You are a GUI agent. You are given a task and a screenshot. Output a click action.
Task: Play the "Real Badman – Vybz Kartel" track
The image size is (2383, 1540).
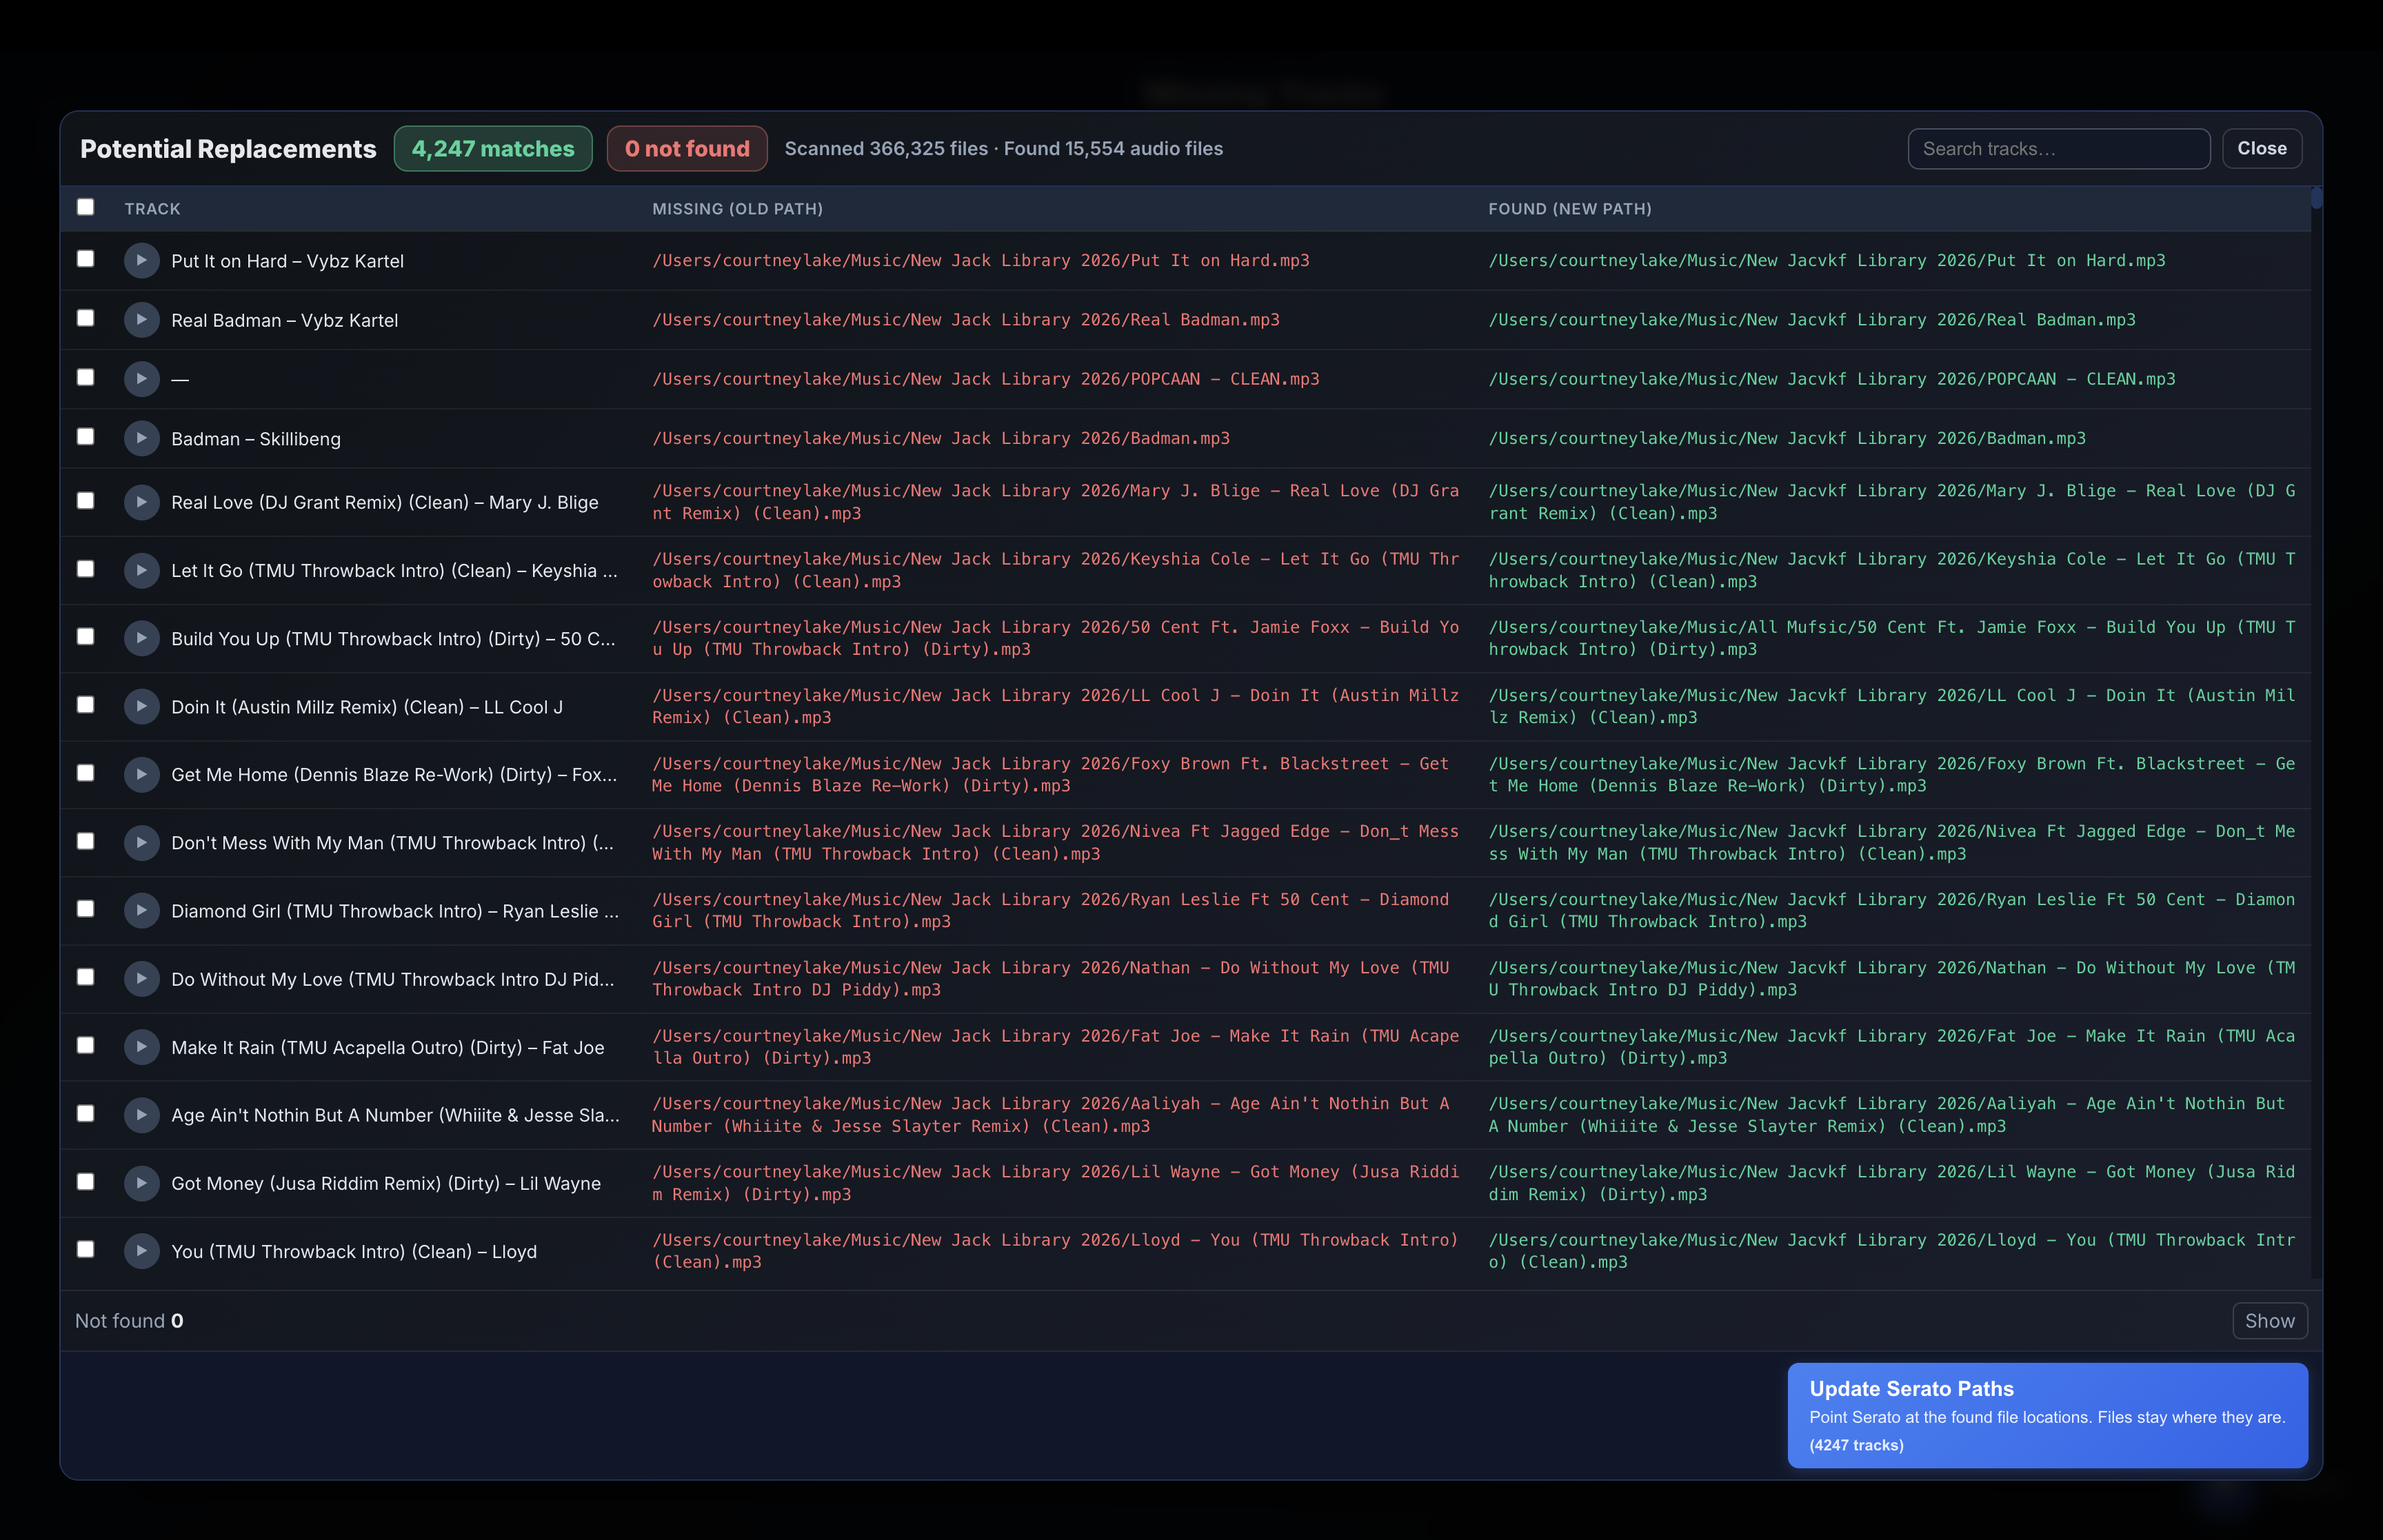click(x=141, y=320)
